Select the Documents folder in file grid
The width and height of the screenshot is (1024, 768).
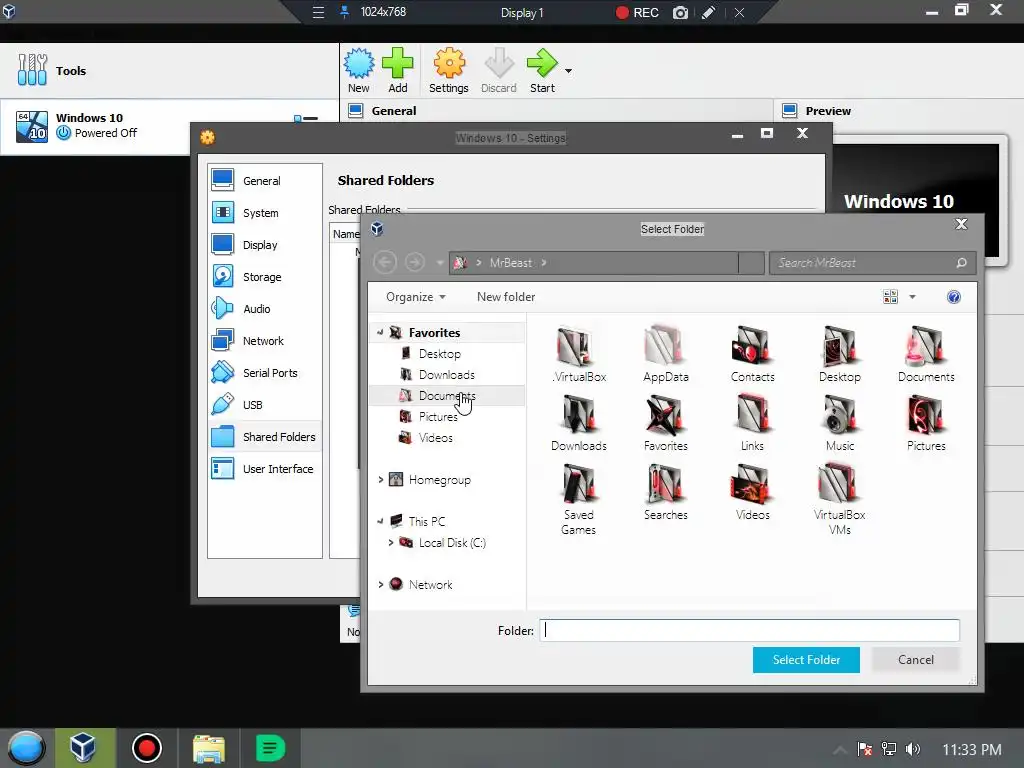coord(925,353)
